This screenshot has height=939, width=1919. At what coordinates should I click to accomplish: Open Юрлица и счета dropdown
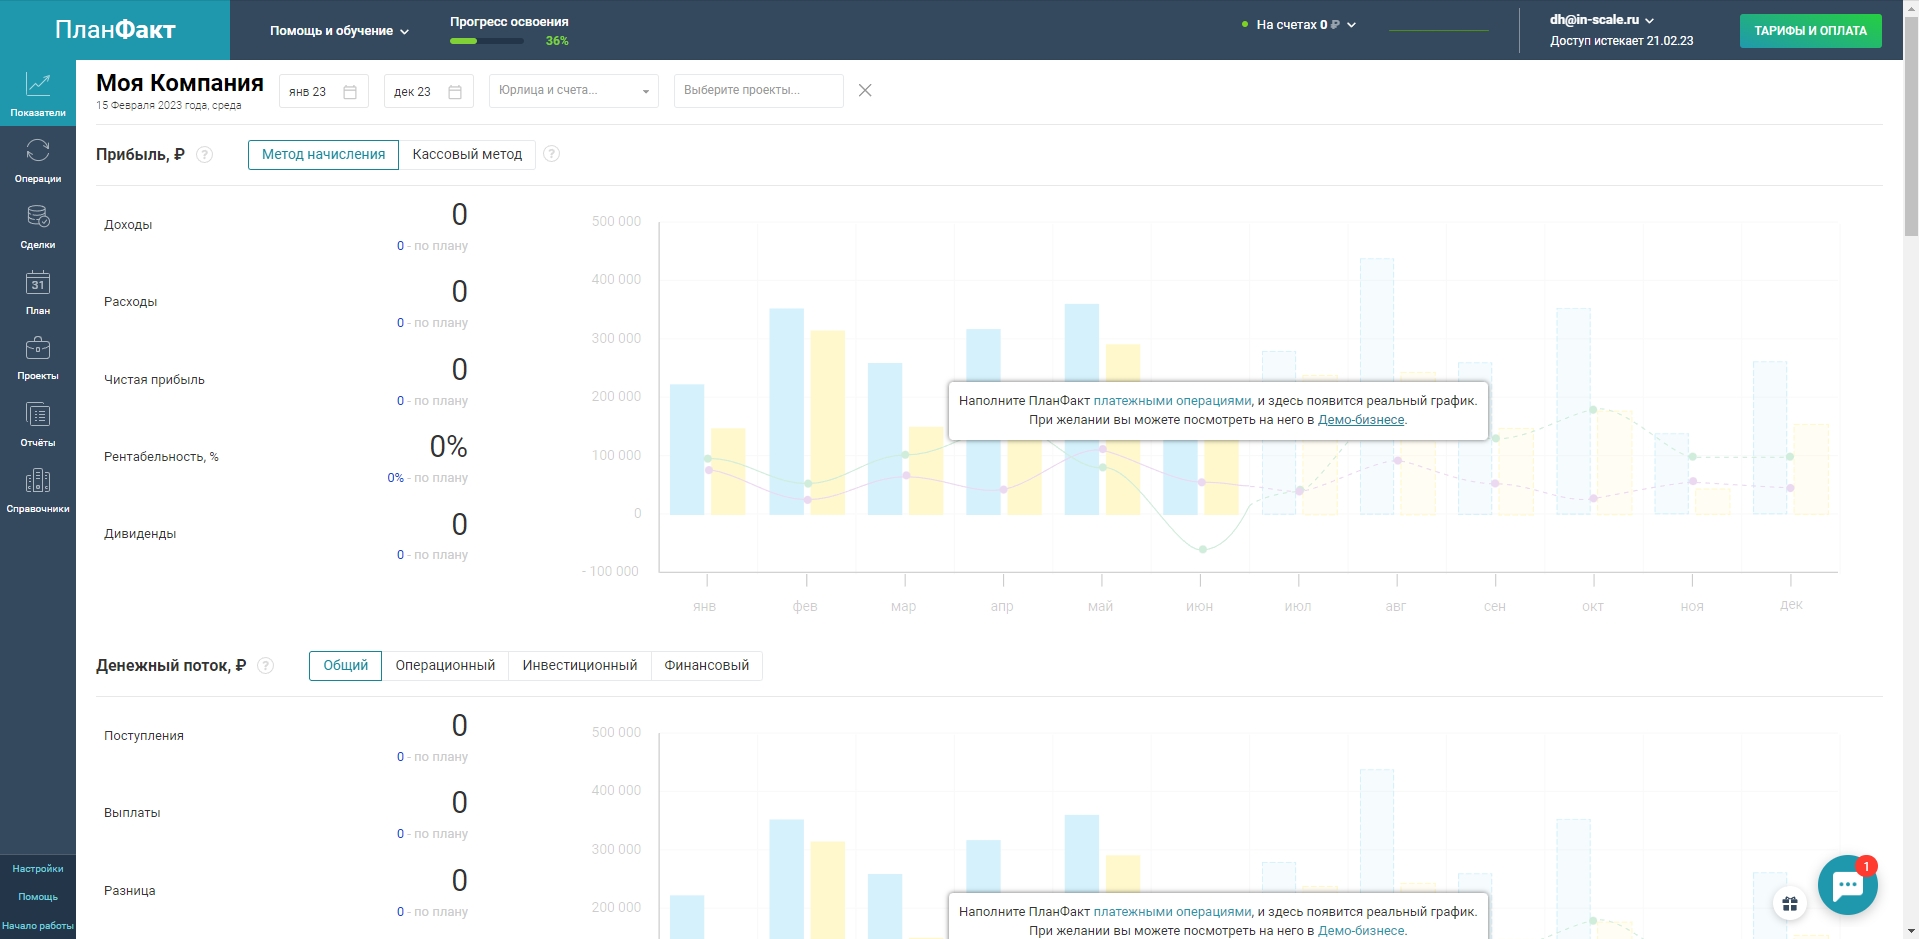[573, 91]
